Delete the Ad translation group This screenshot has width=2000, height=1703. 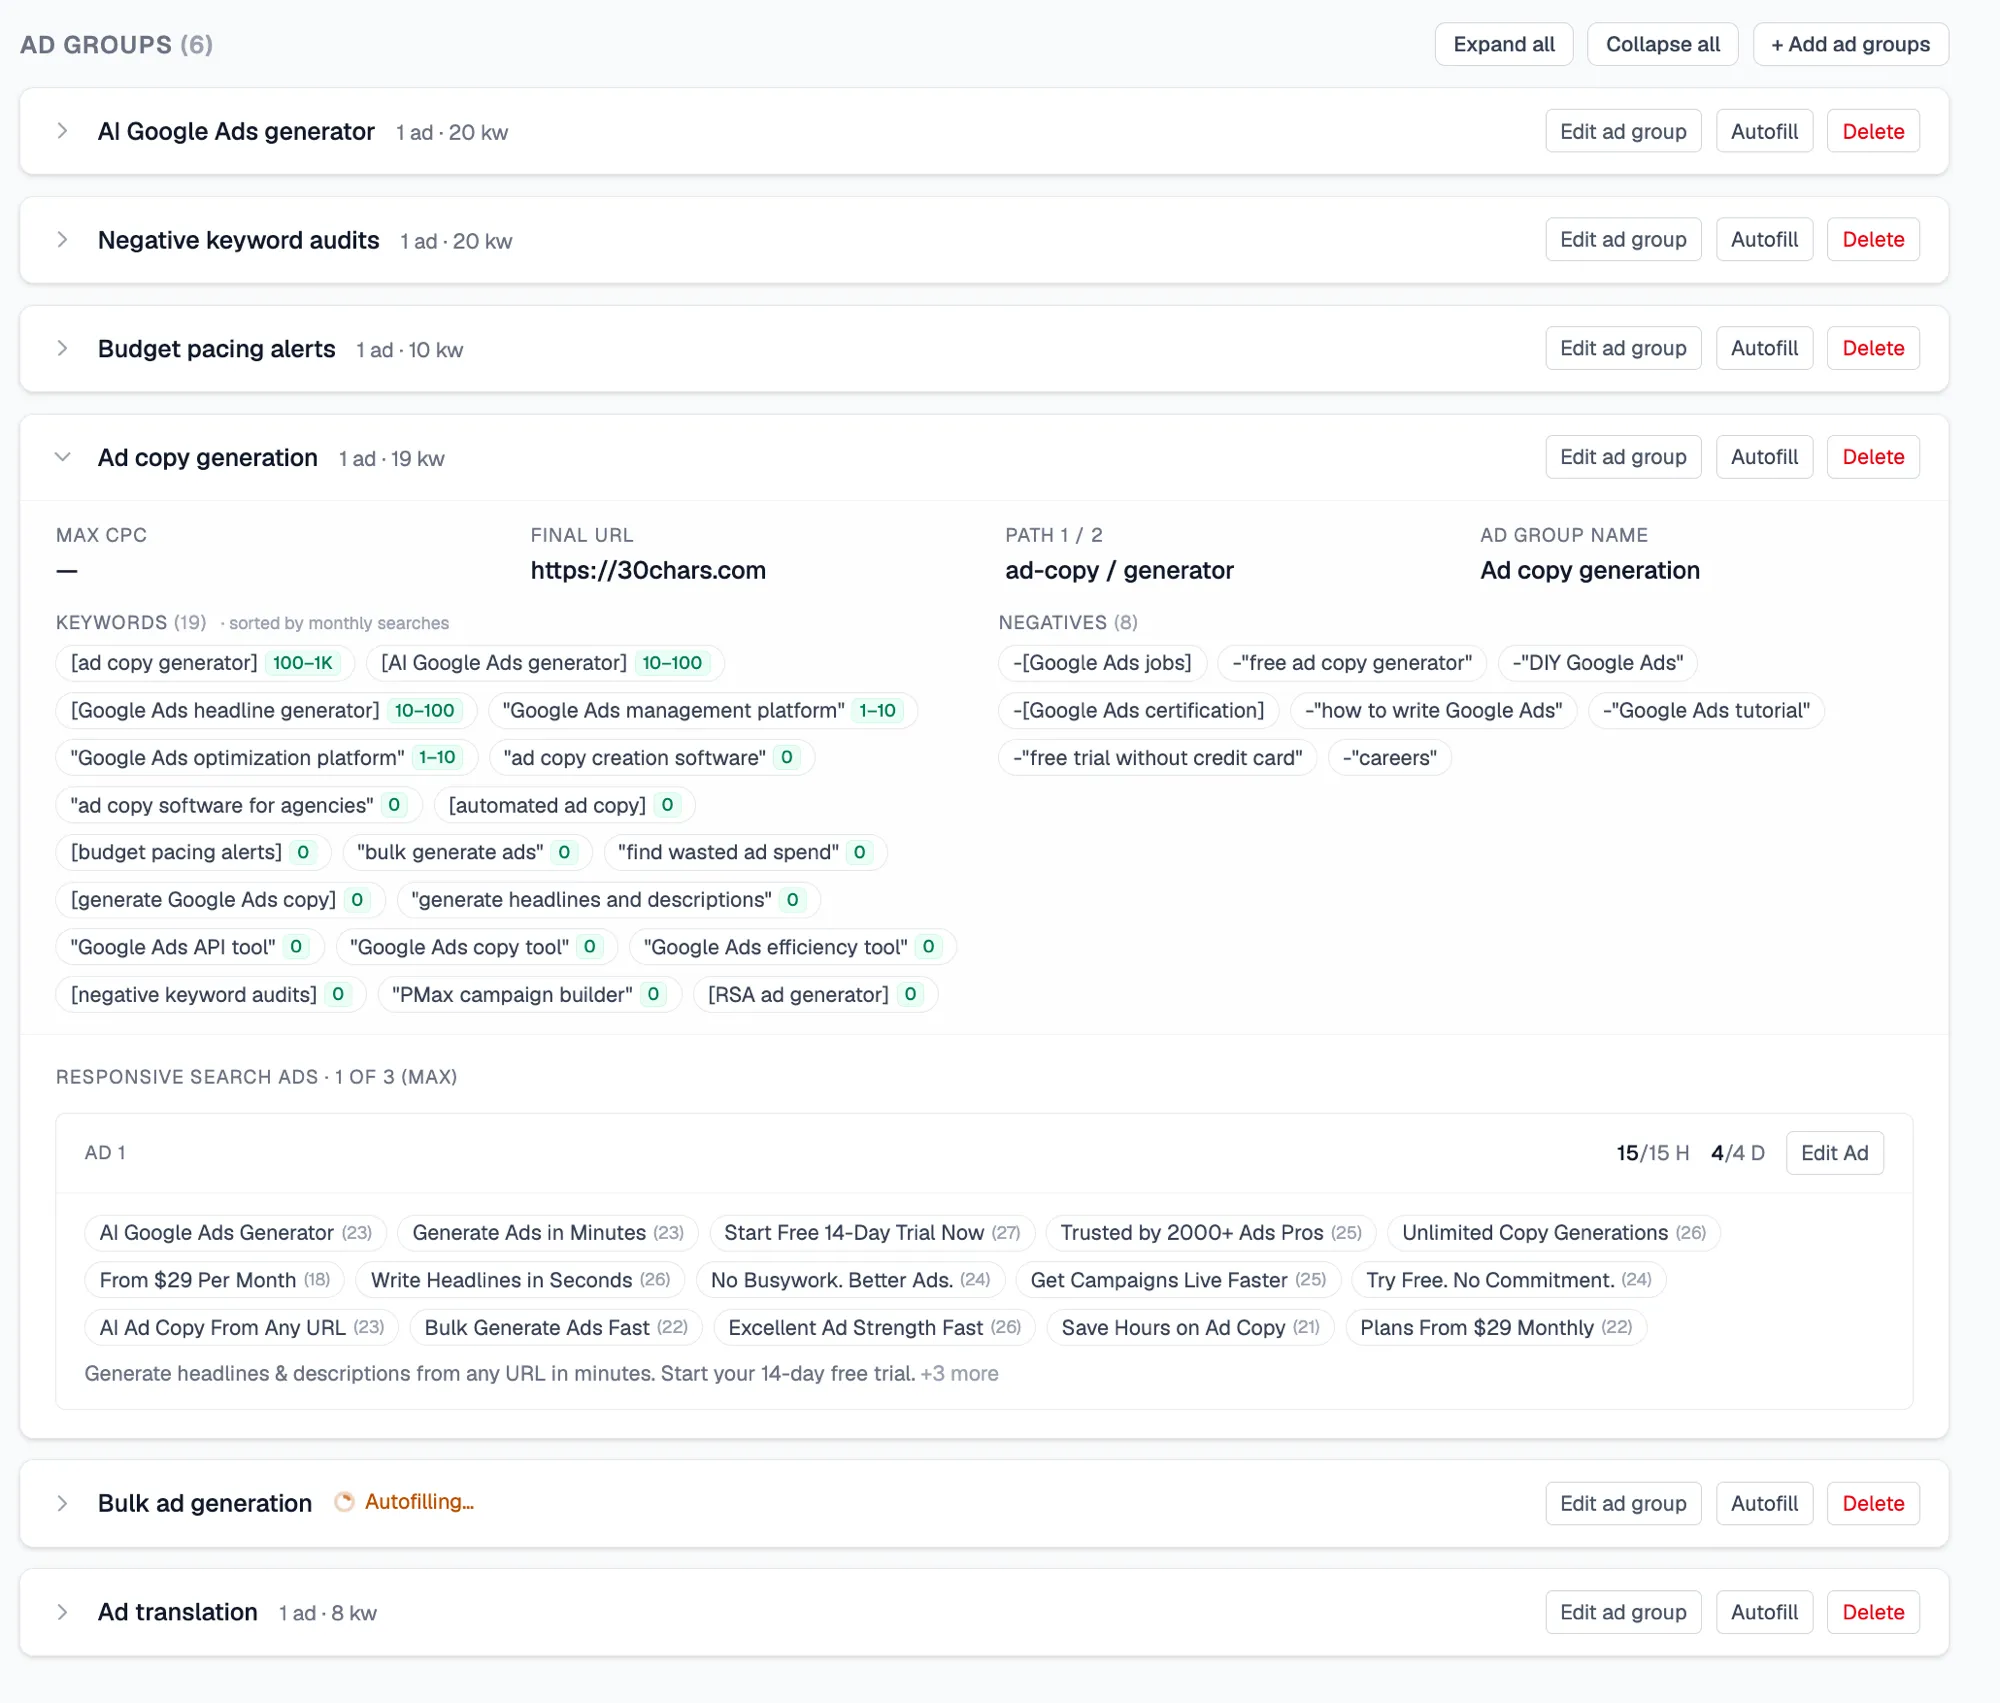[x=1873, y=1612]
